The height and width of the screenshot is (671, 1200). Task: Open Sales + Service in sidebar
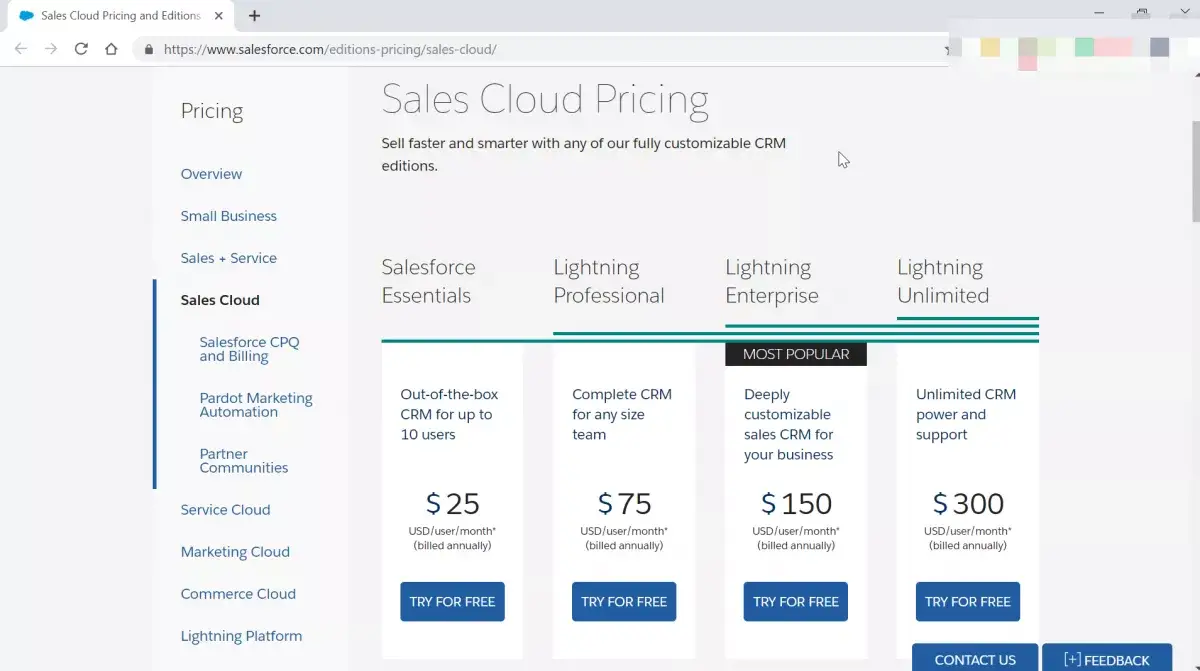point(228,258)
